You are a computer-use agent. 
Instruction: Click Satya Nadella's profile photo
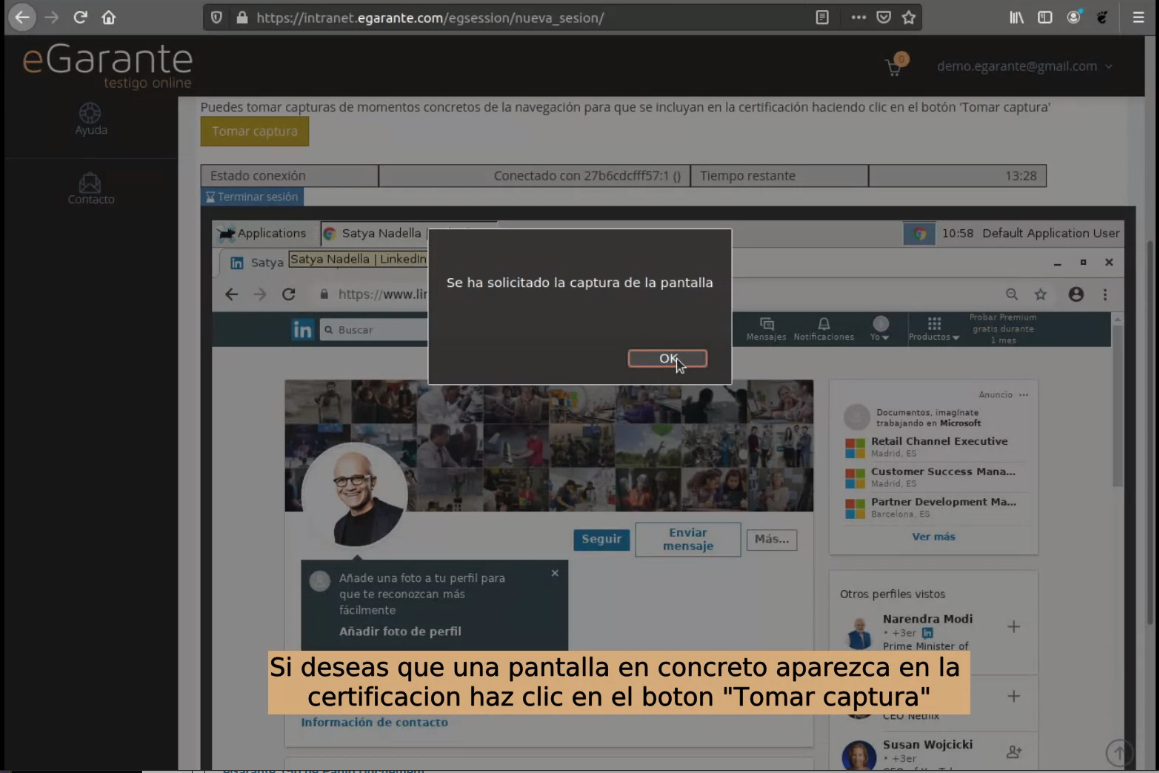(354, 494)
